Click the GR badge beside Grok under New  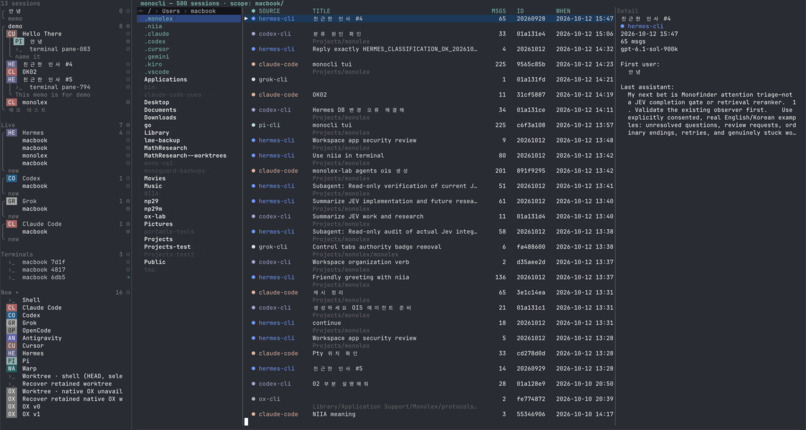pyautogui.click(x=11, y=323)
